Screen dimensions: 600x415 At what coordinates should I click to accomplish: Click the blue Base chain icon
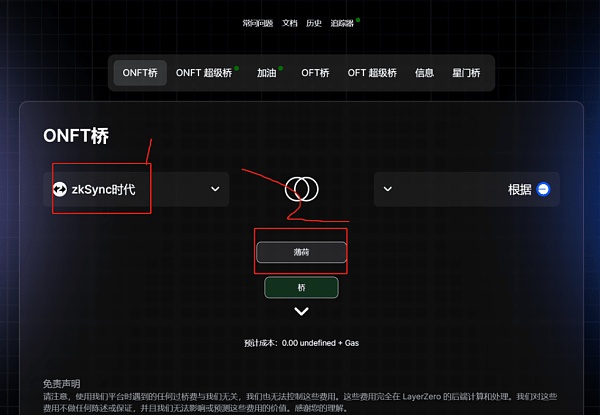click(x=543, y=189)
